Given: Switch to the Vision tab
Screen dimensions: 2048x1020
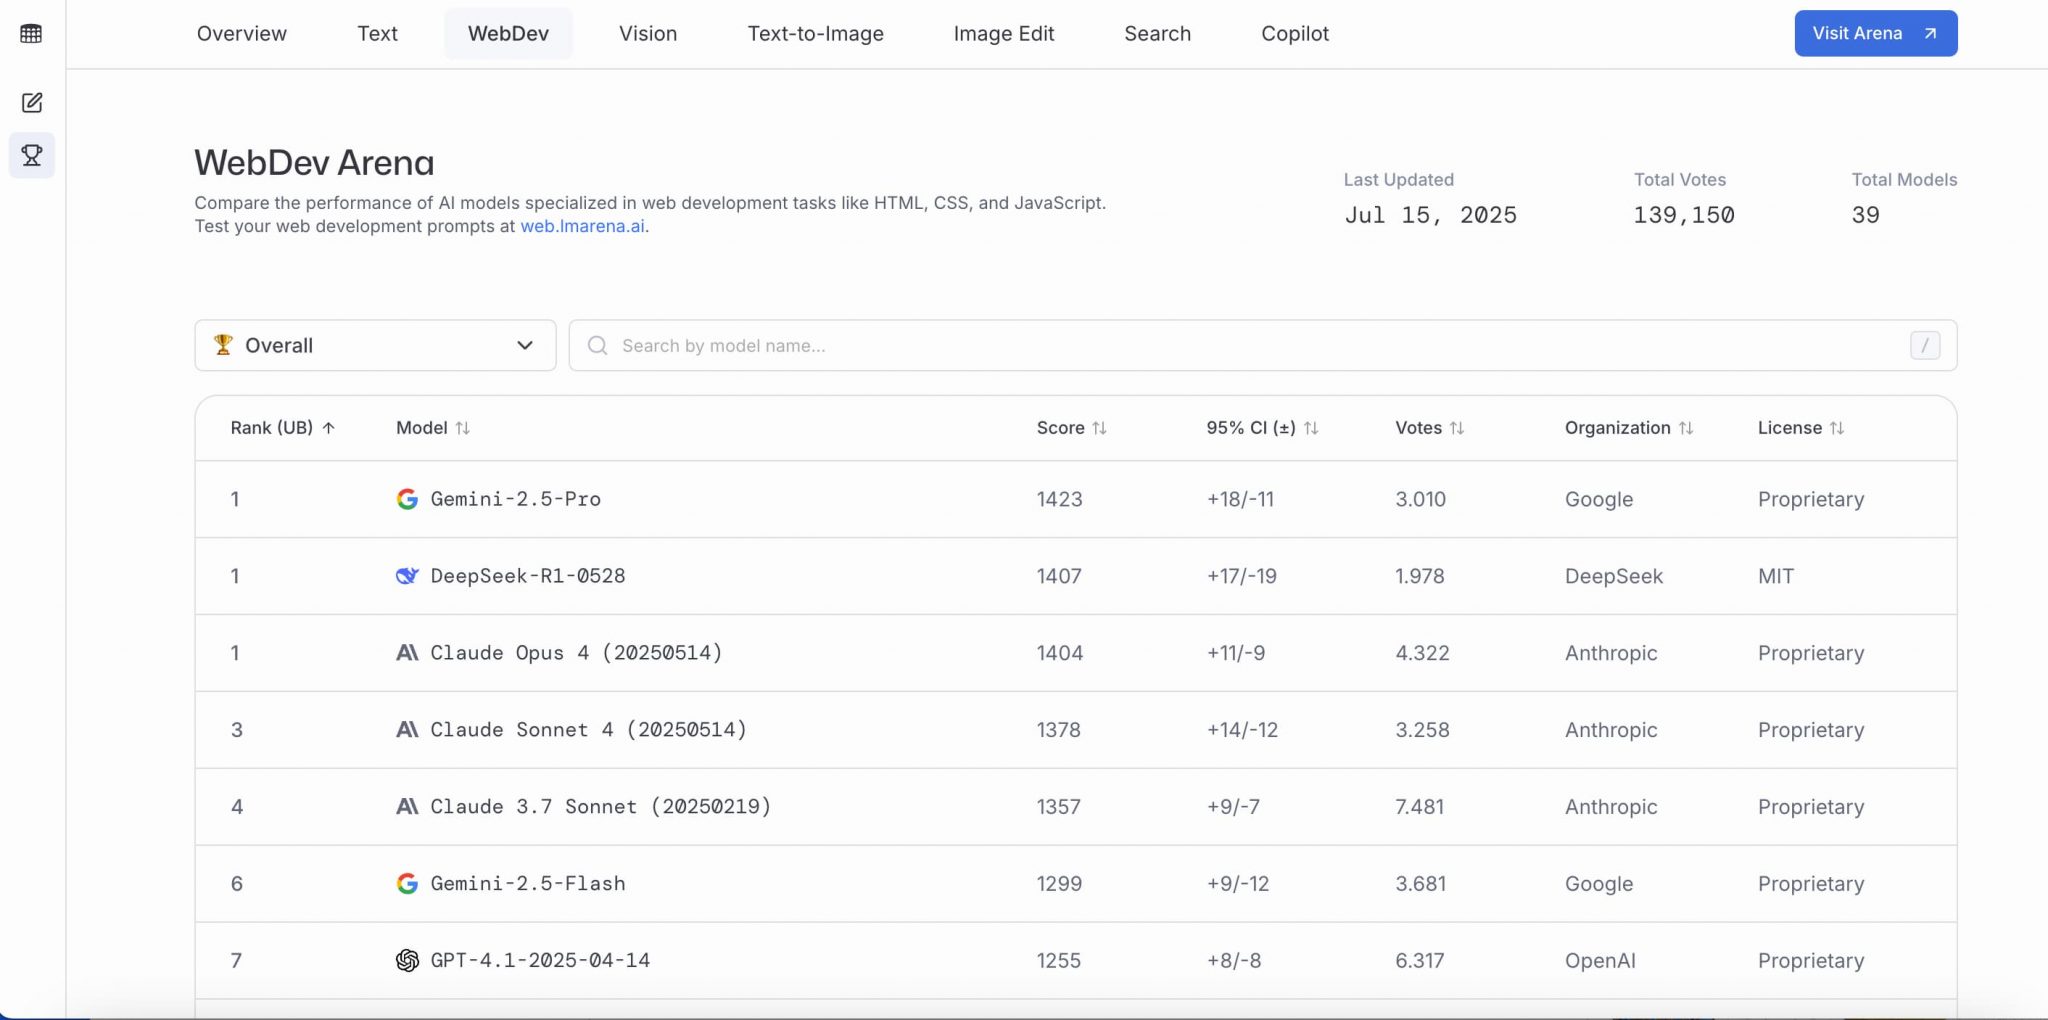Looking at the screenshot, I should click(647, 34).
